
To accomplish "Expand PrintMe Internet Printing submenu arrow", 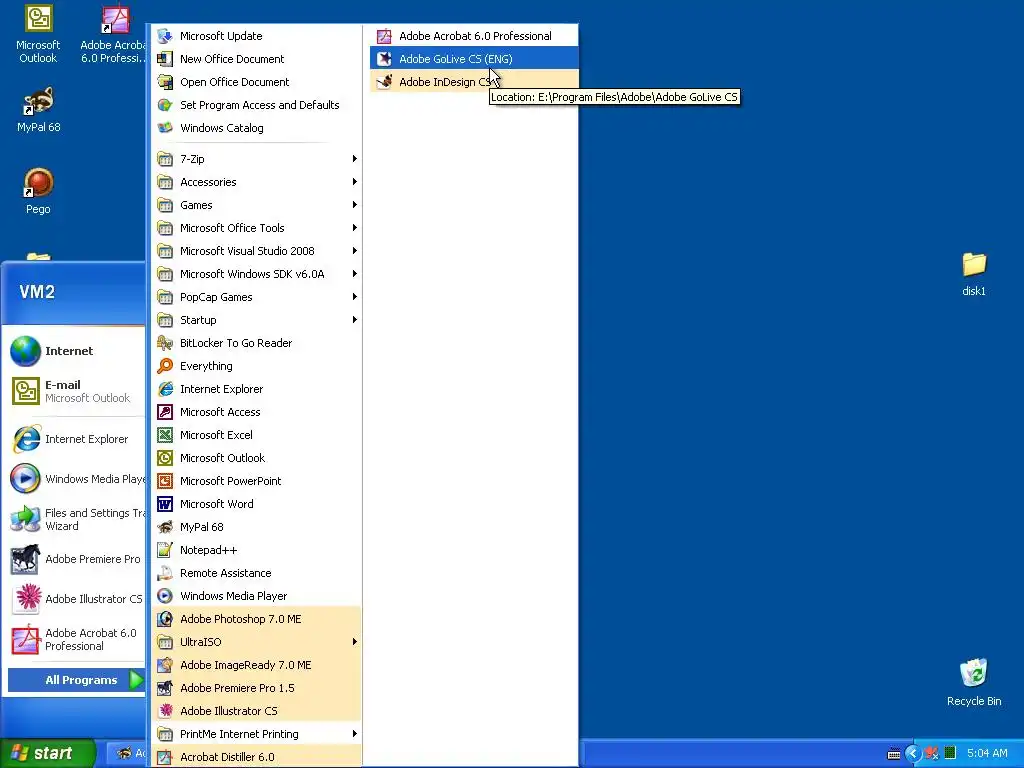I will pyautogui.click(x=355, y=734).
